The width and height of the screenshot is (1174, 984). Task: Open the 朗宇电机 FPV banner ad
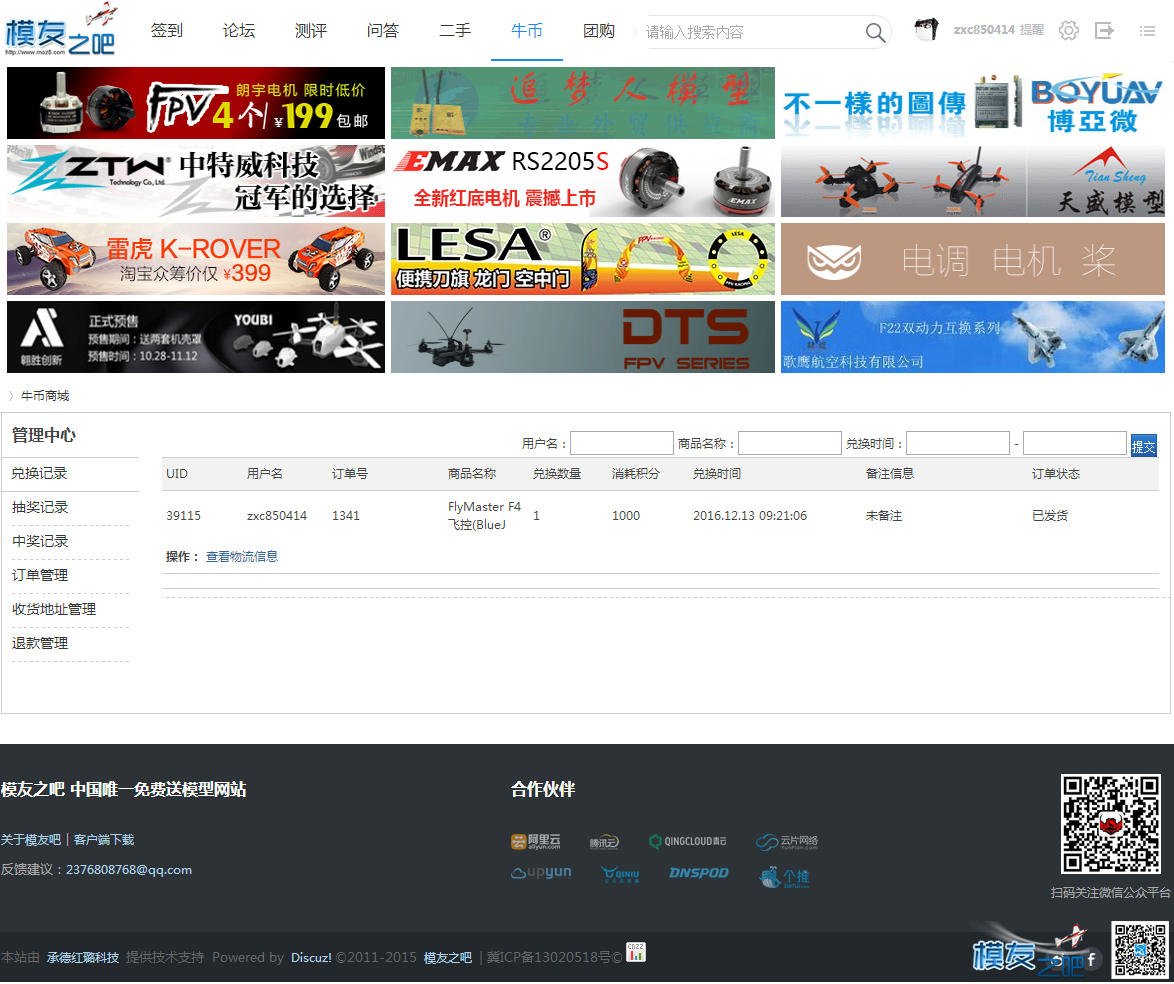[x=195, y=103]
